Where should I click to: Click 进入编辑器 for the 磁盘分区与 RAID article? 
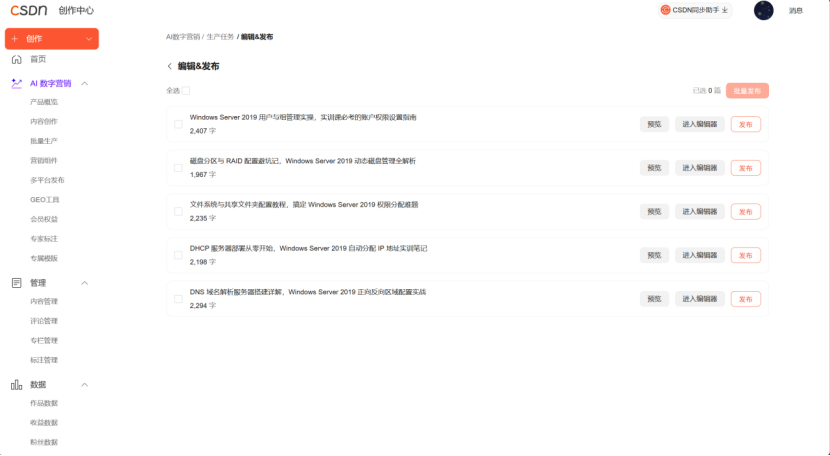[x=700, y=168]
